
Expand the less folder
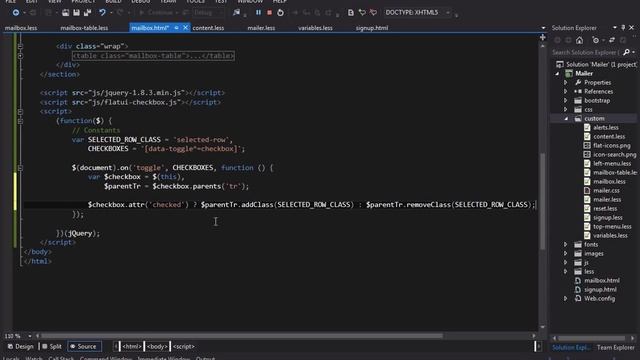click(x=566, y=271)
